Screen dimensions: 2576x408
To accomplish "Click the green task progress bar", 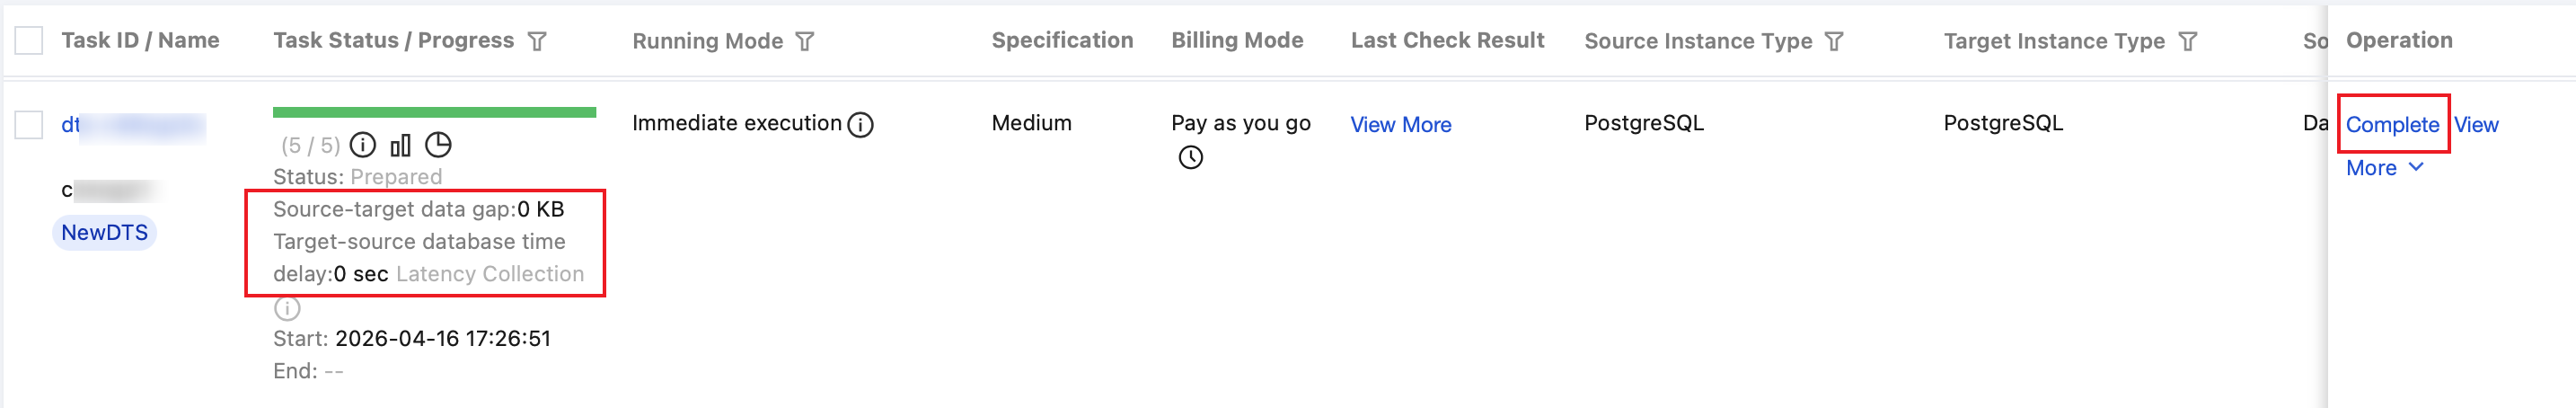I will click(x=434, y=112).
